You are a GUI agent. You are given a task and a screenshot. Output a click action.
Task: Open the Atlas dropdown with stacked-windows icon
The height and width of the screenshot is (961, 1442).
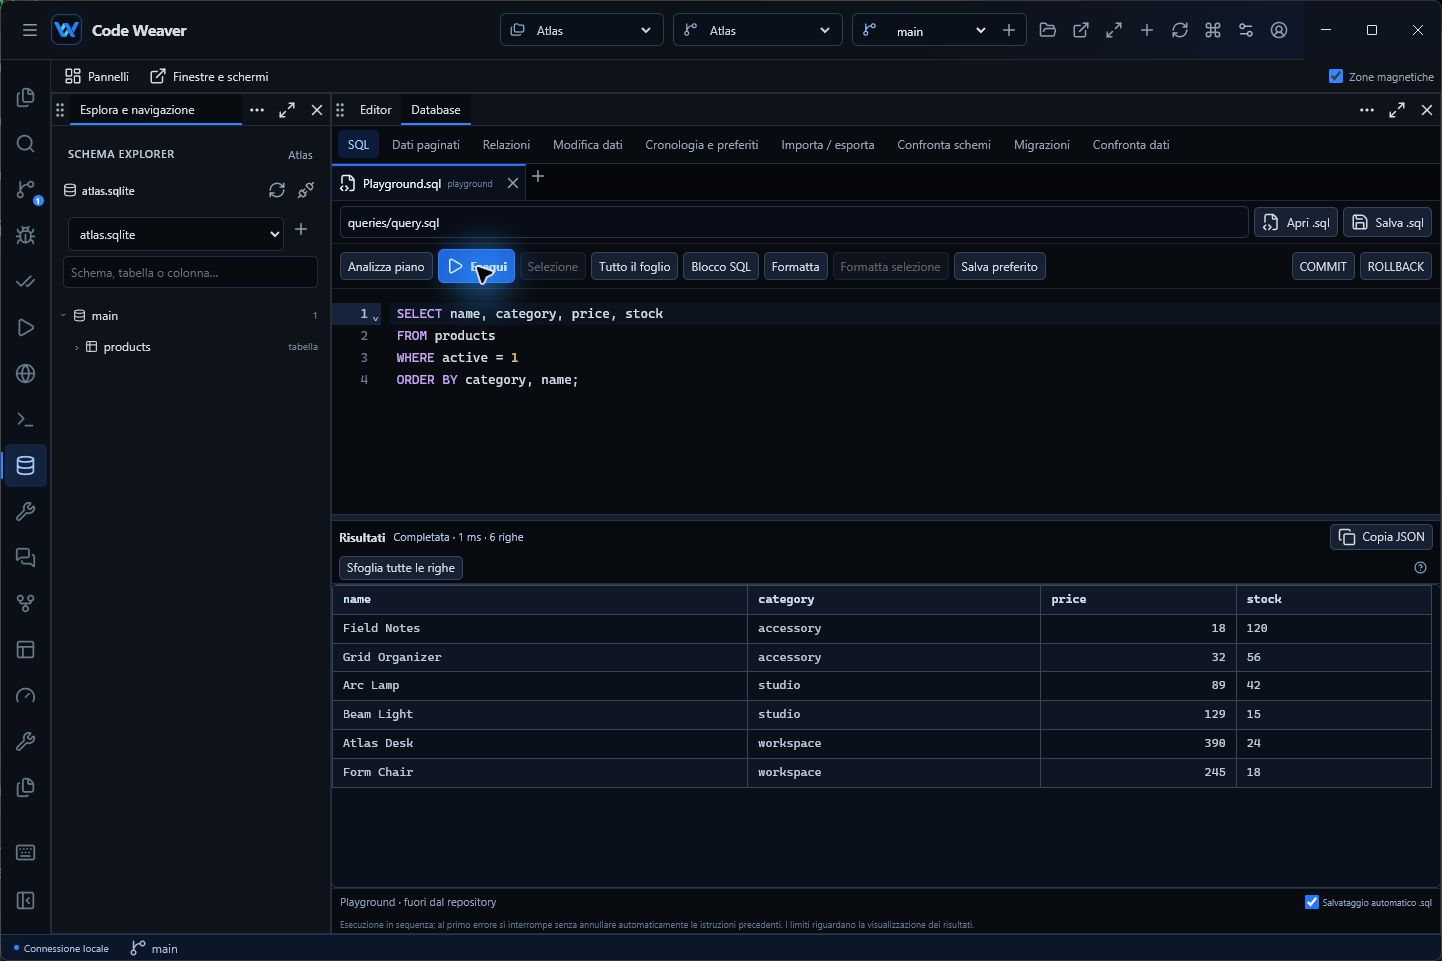[582, 30]
